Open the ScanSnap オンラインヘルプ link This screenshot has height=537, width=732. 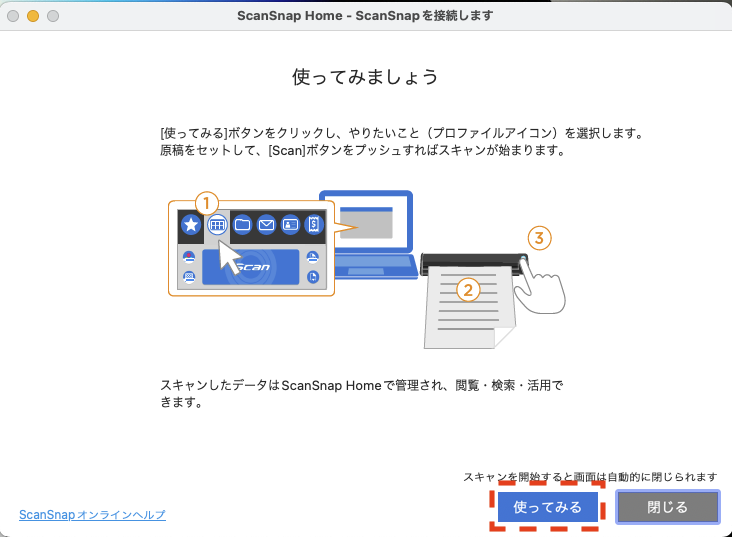[x=92, y=515]
